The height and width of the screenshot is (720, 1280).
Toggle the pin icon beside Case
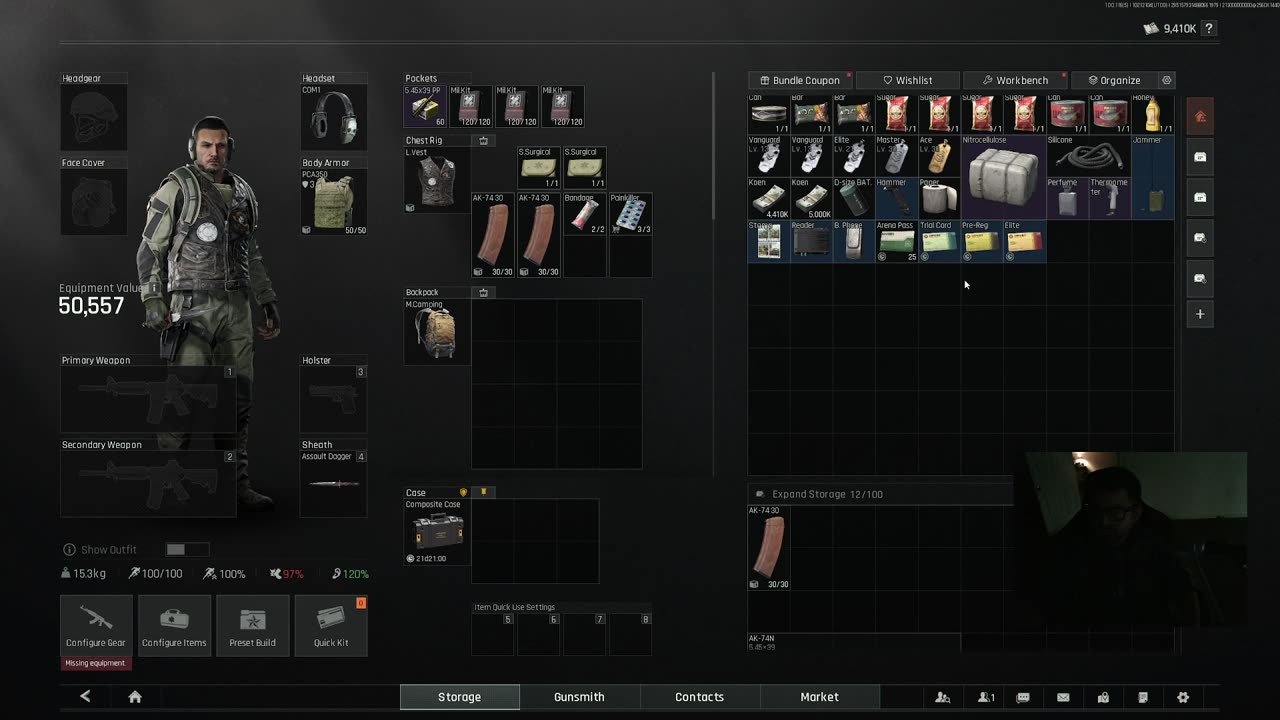484,492
